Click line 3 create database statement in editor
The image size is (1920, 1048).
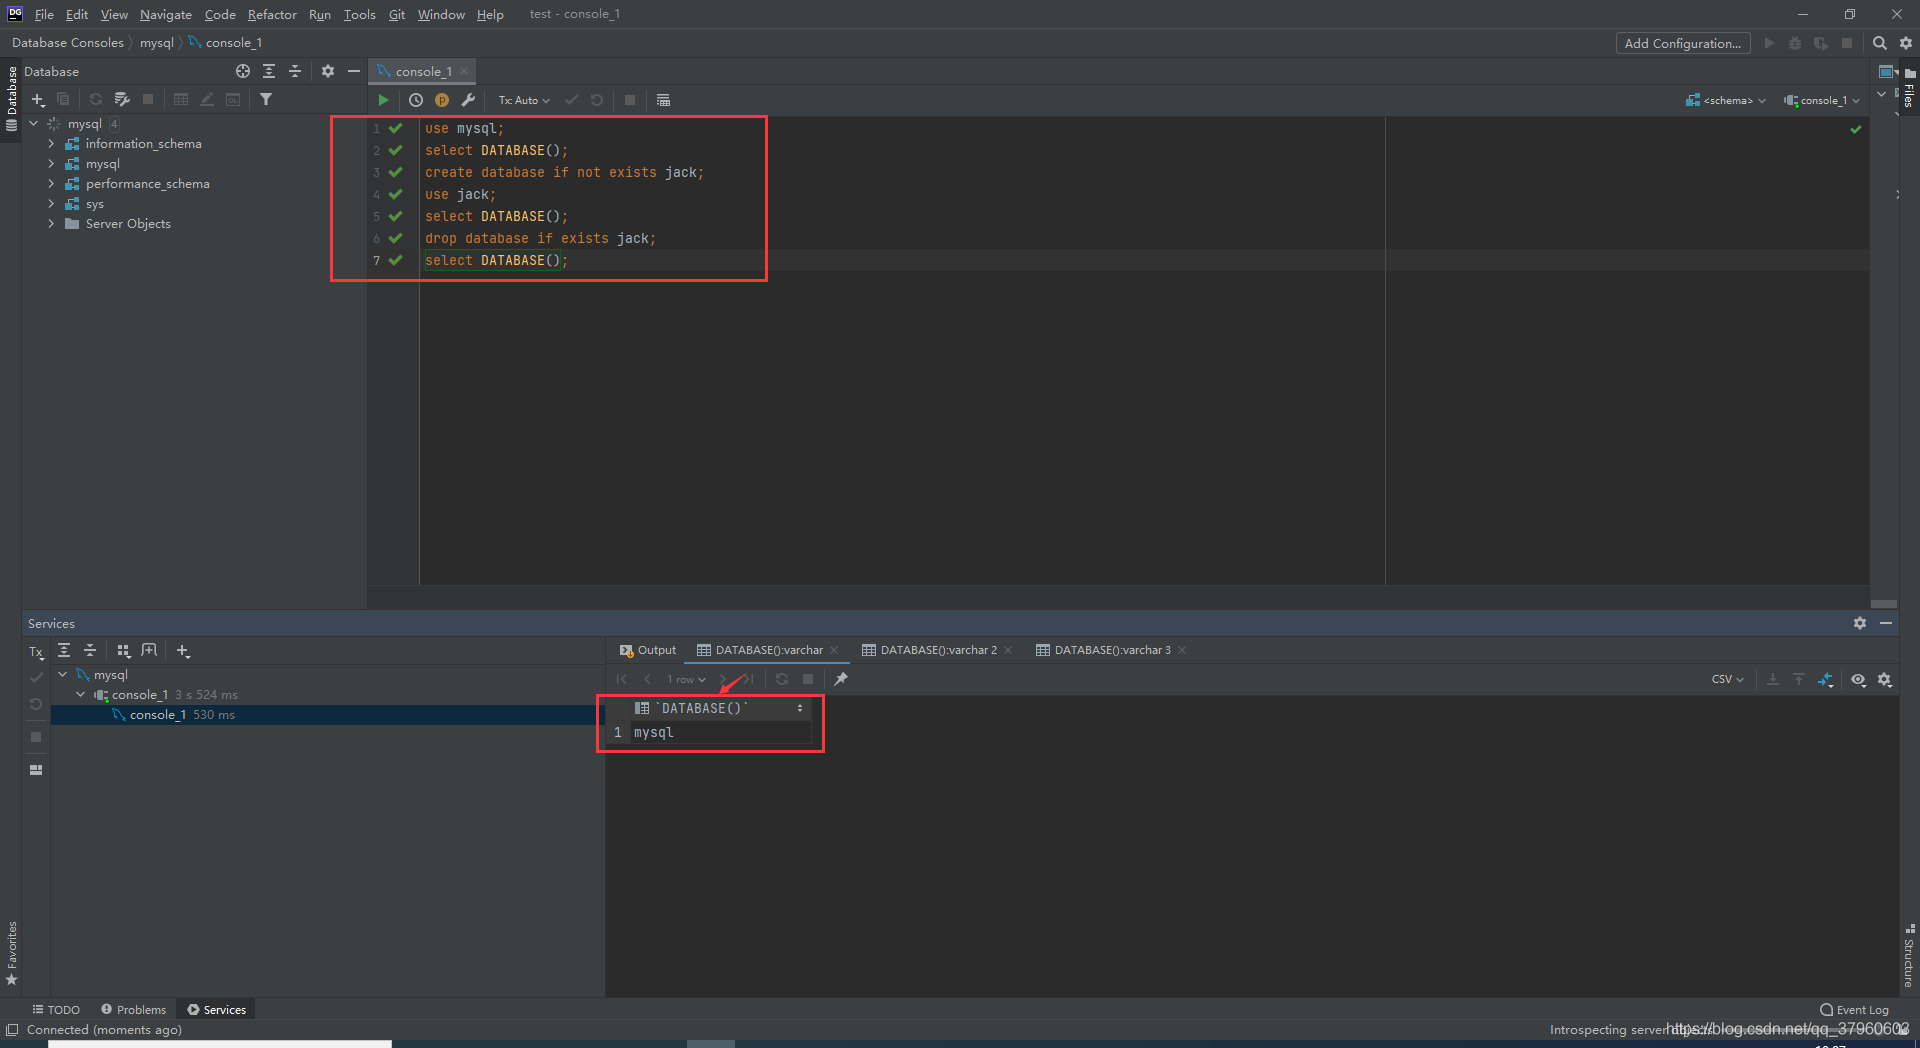coord(564,173)
